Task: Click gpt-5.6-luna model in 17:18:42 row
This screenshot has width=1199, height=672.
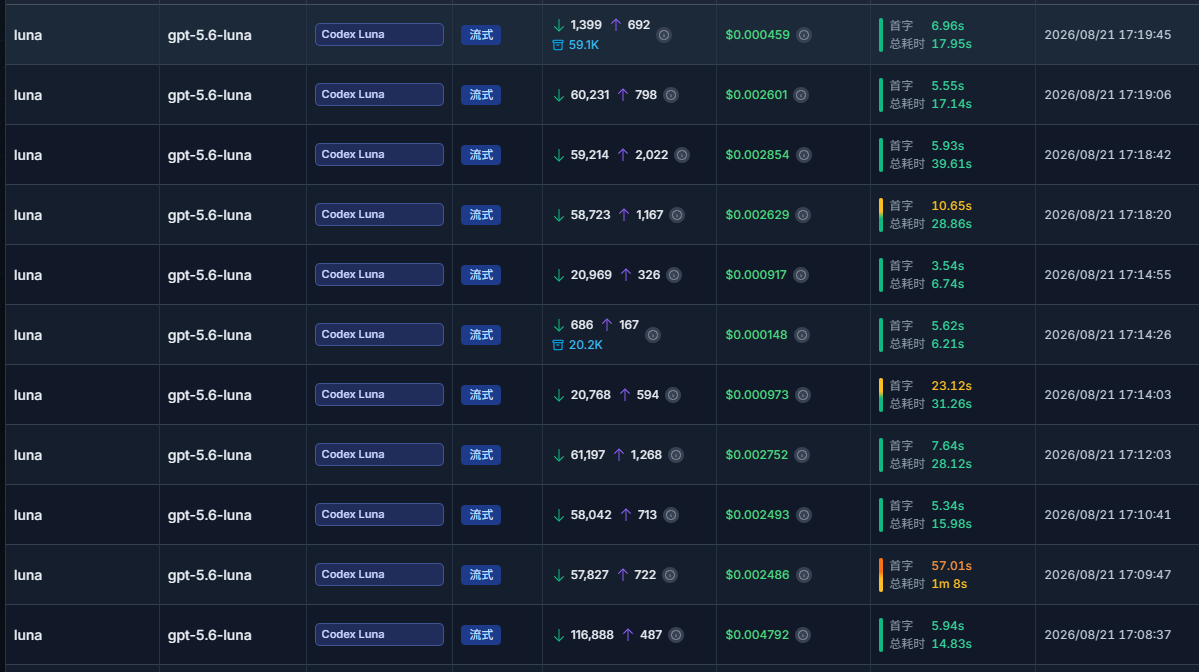Action: [210, 155]
